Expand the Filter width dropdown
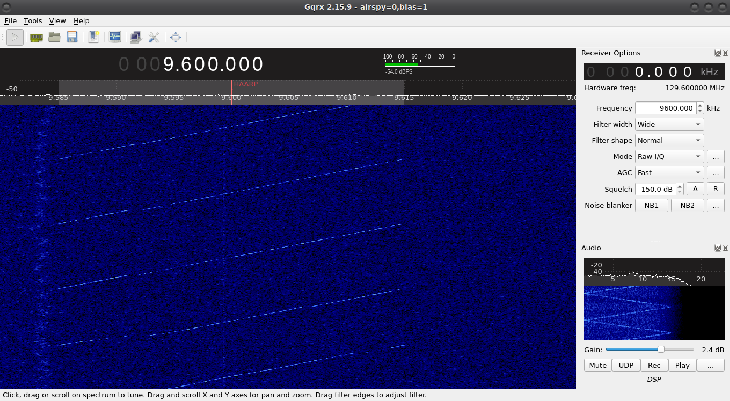The image size is (730, 401). (669, 124)
